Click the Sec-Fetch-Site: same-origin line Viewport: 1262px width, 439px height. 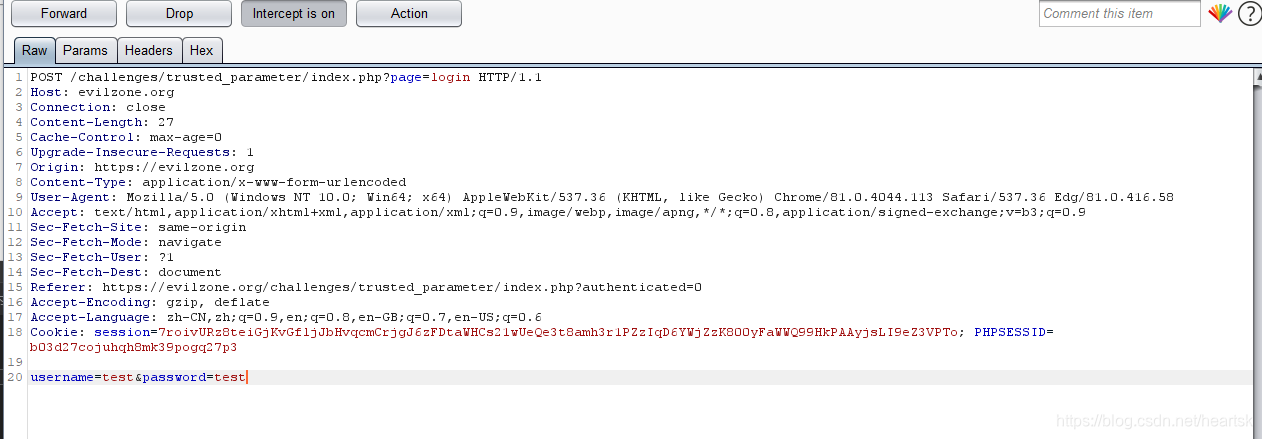[x=138, y=227]
